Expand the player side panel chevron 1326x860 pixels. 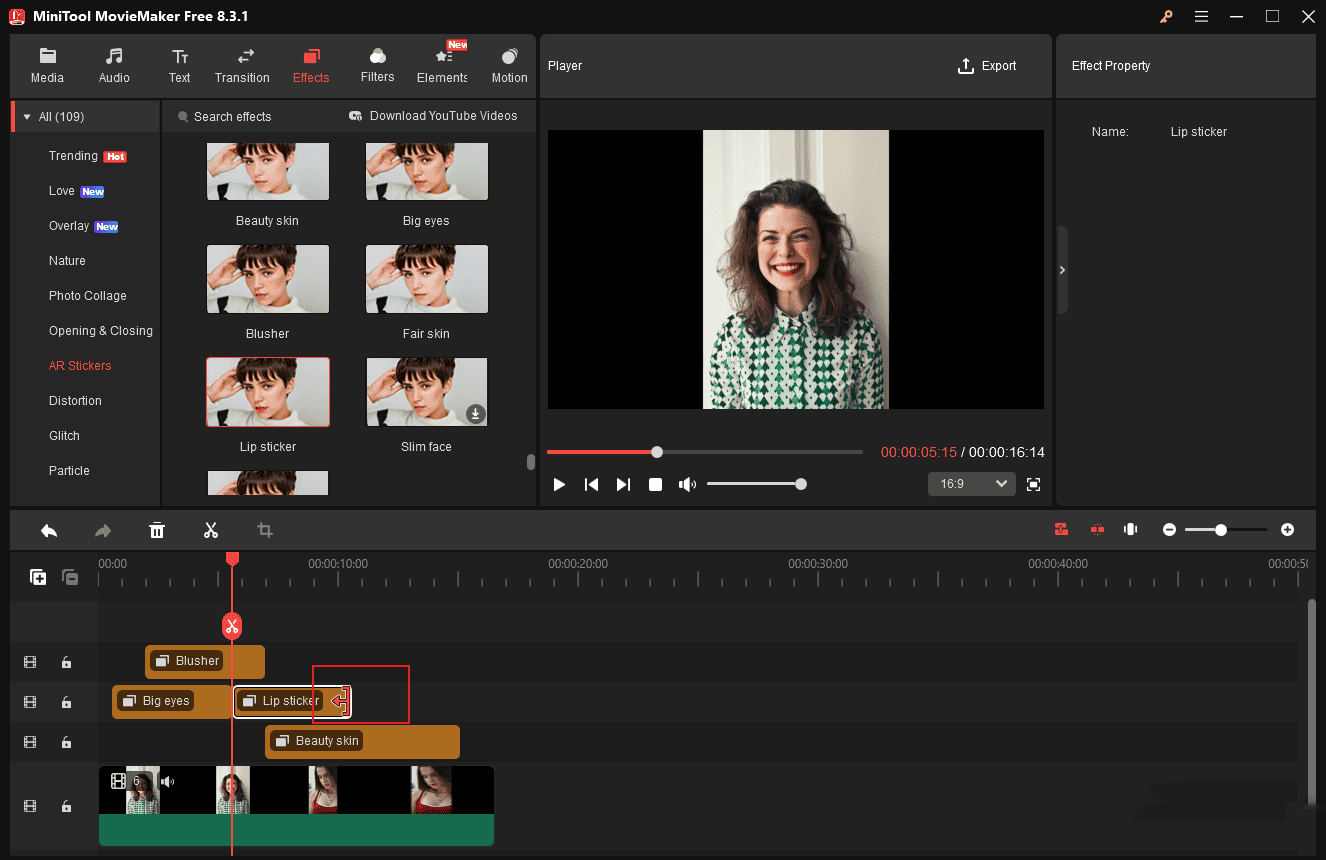[x=1062, y=270]
